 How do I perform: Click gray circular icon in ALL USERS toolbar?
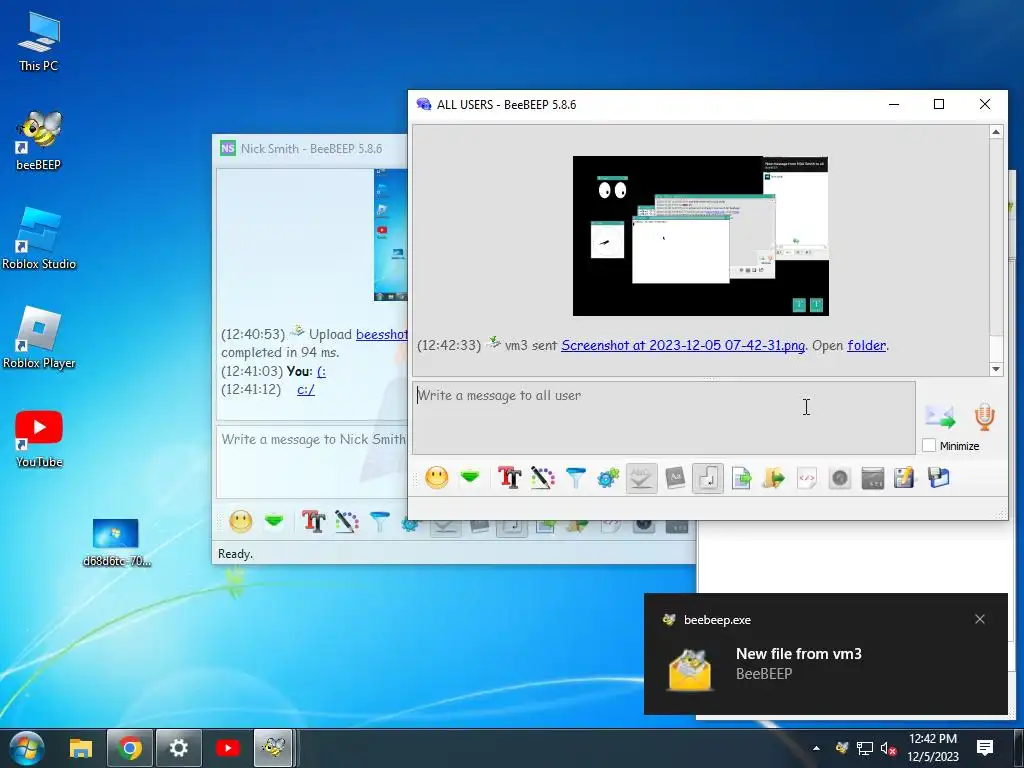pos(840,478)
